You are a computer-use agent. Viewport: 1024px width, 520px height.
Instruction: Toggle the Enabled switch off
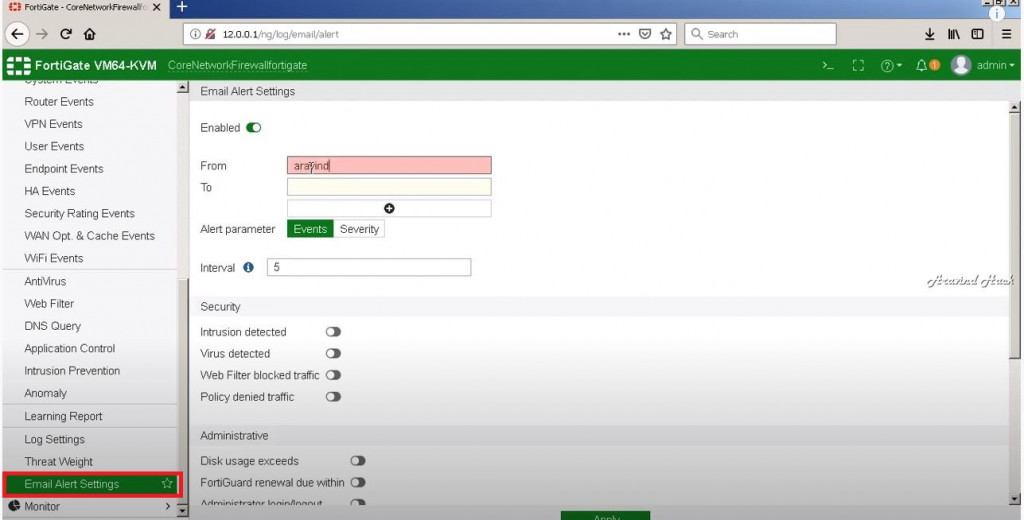pyautogui.click(x=253, y=127)
